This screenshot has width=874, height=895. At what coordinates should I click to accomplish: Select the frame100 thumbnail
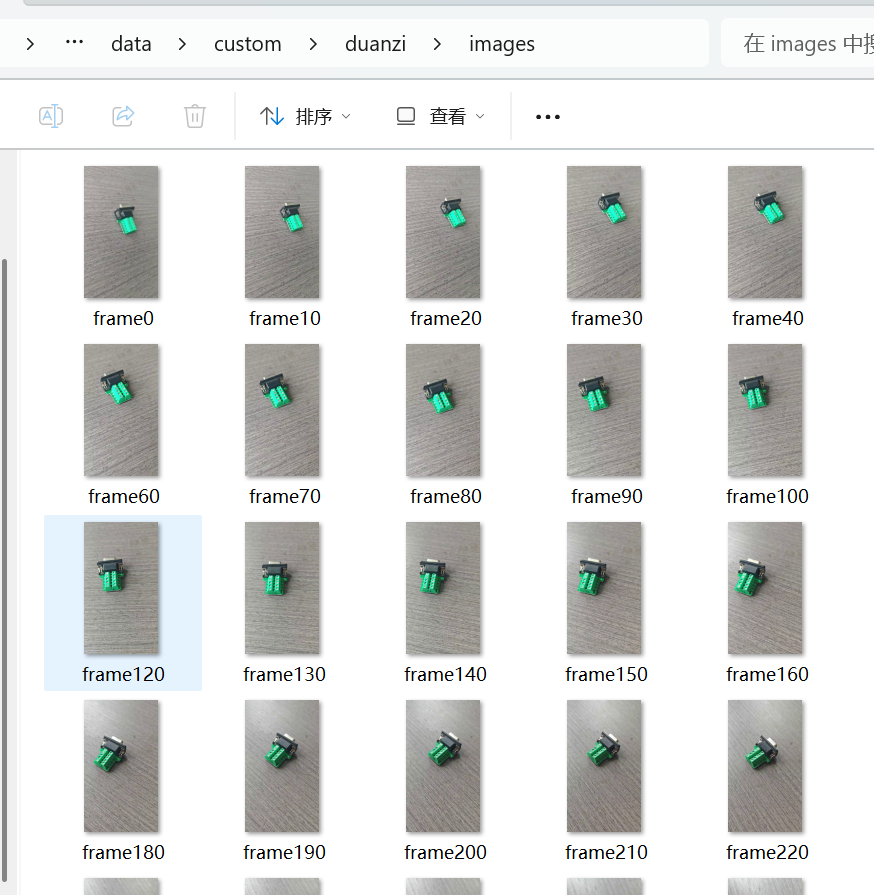click(765, 410)
